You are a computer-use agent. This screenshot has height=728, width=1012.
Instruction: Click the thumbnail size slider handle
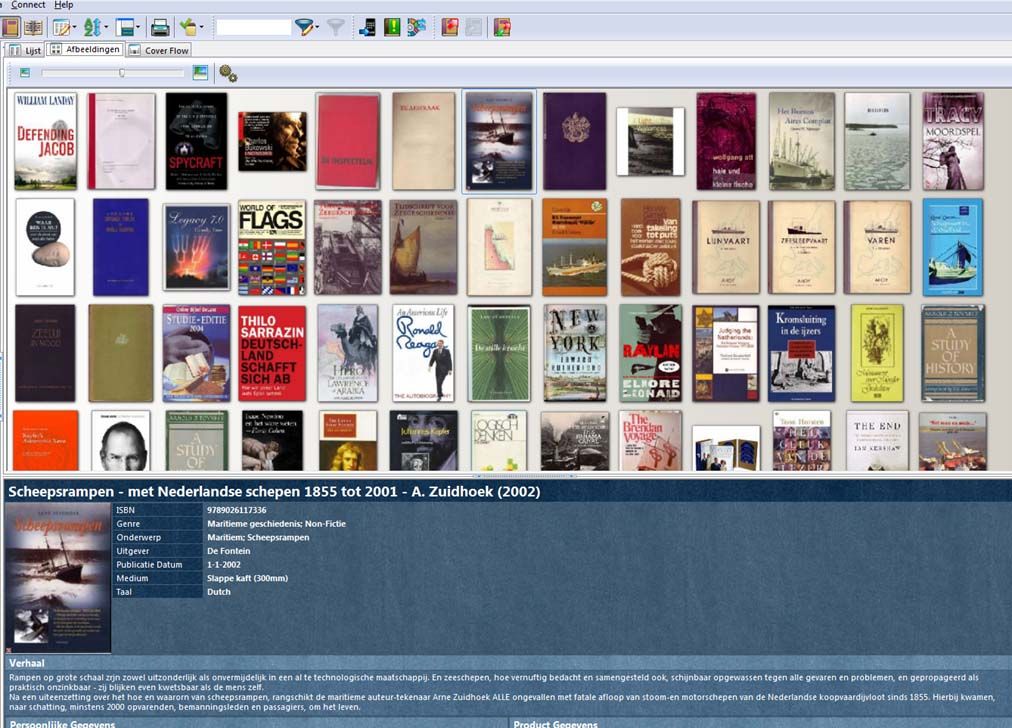(x=122, y=73)
